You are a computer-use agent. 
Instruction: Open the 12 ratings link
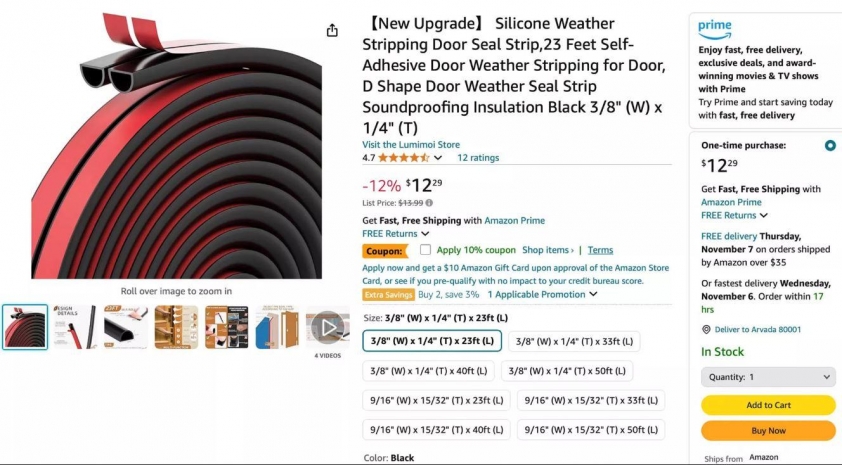coord(478,158)
